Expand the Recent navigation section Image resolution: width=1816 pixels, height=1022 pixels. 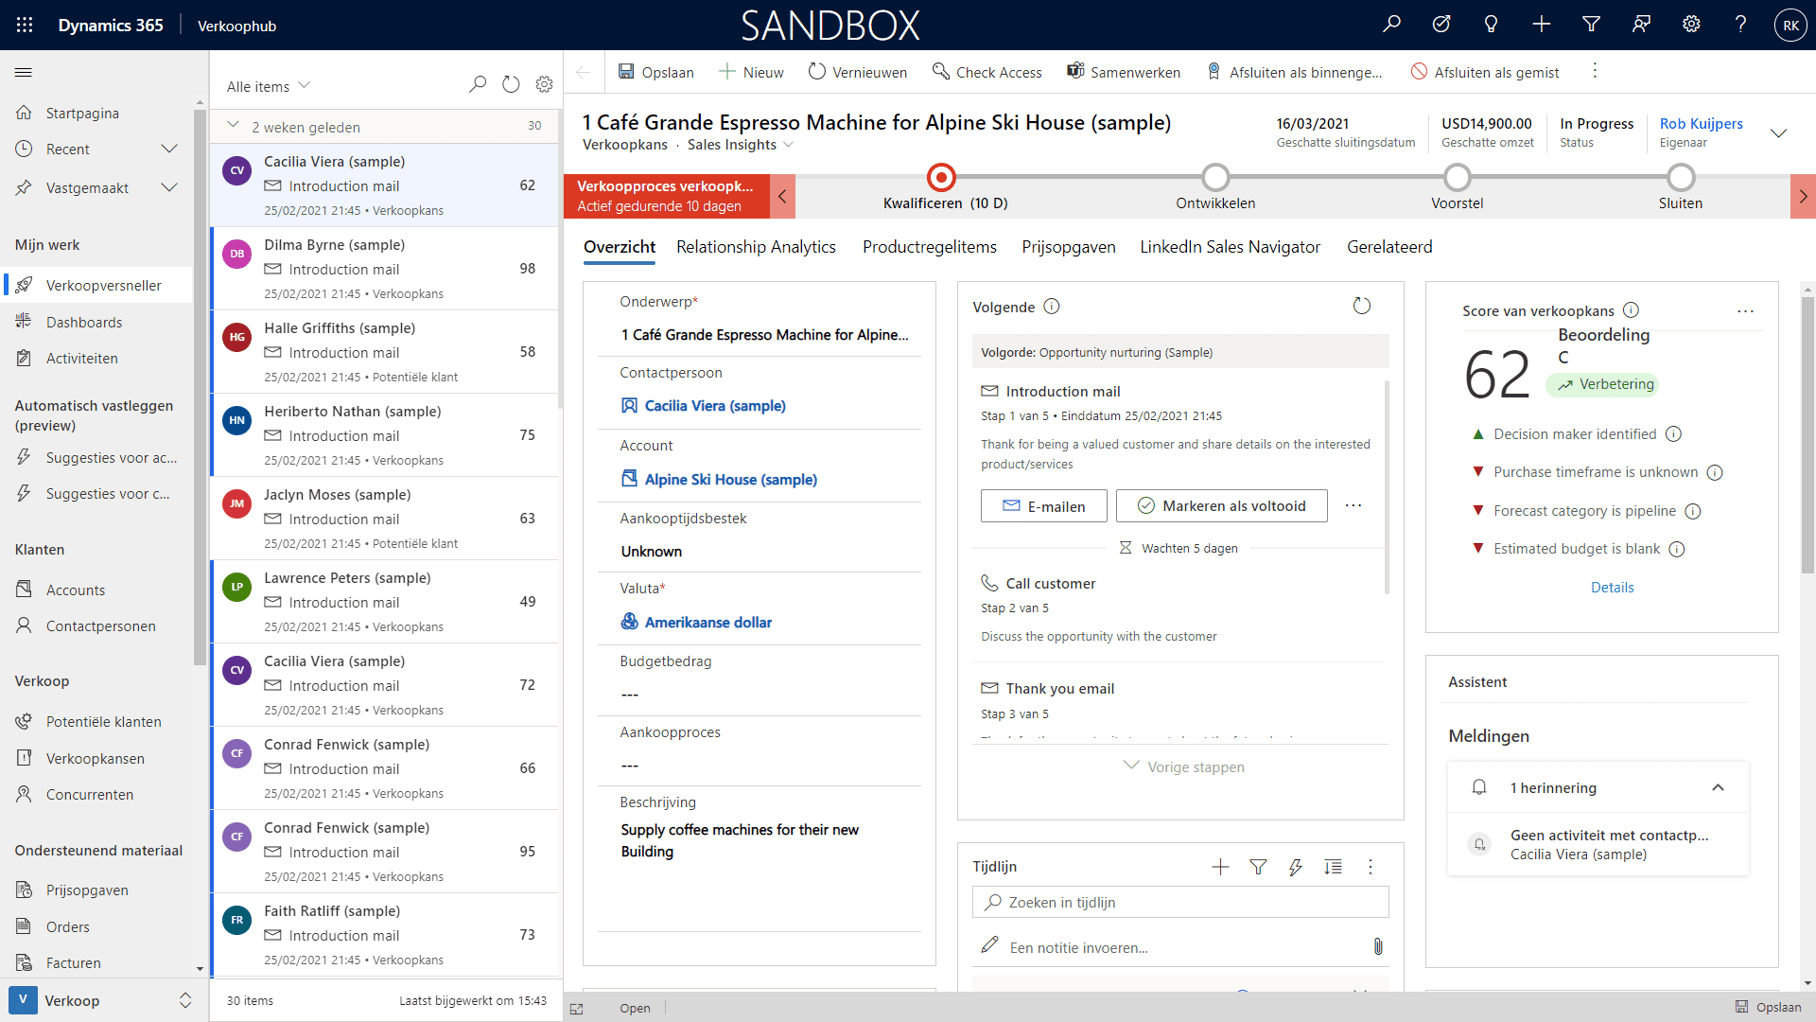(169, 149)
